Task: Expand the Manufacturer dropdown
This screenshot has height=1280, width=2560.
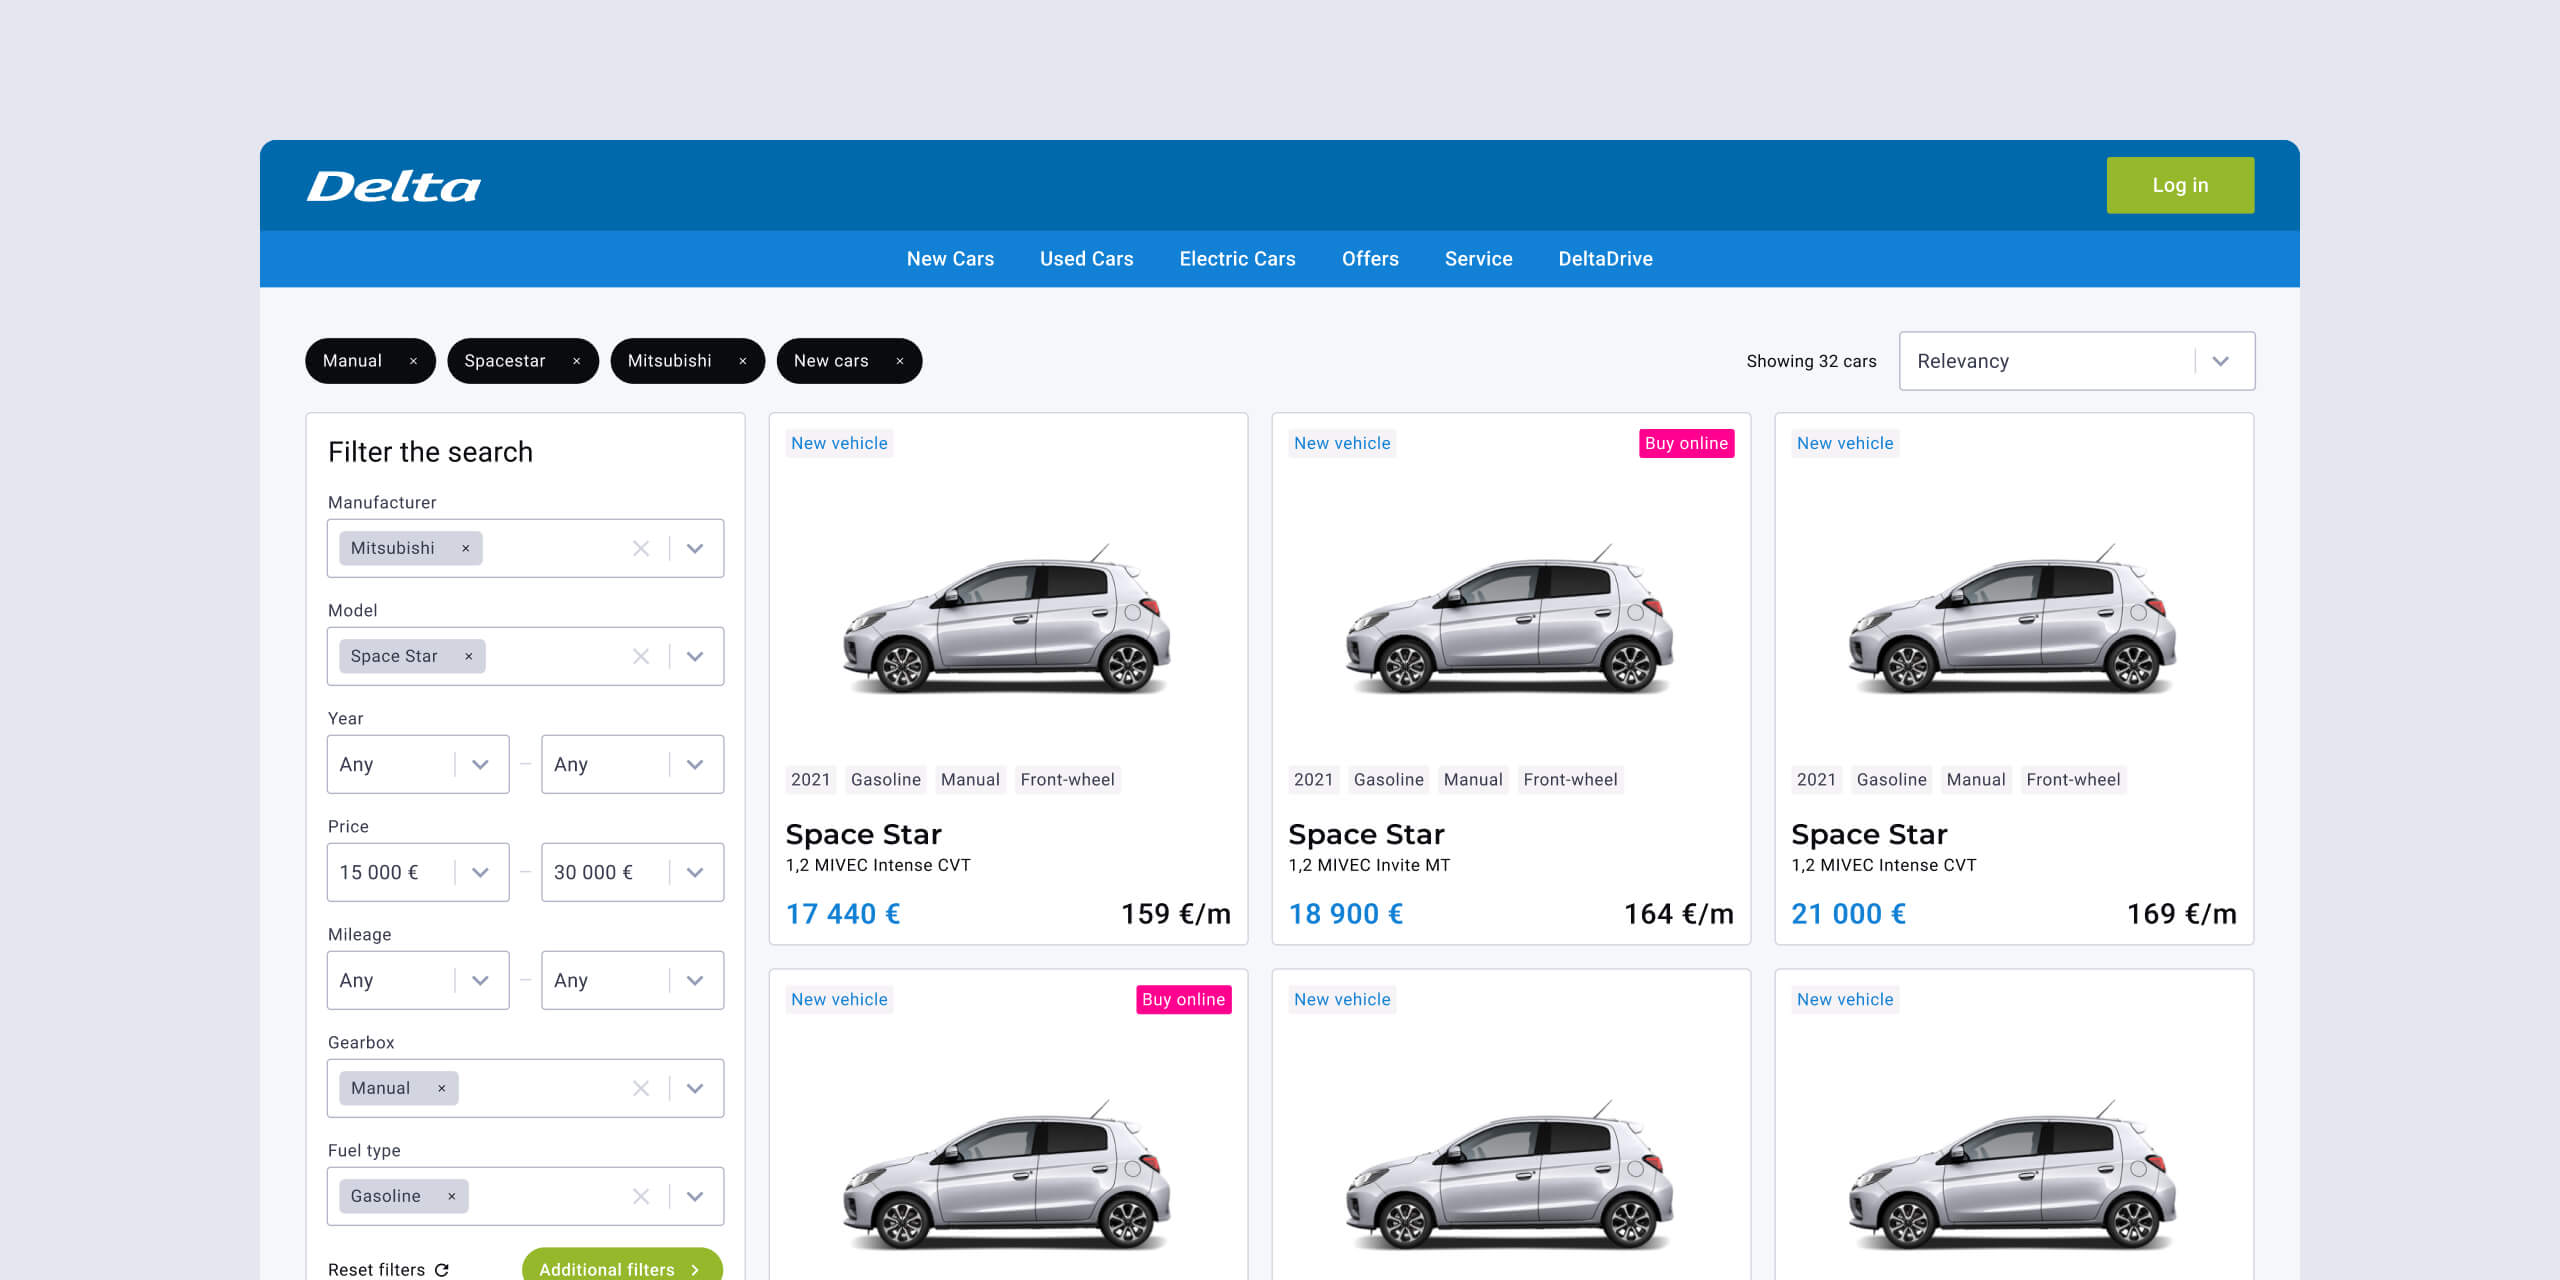Action: point(695,548)
